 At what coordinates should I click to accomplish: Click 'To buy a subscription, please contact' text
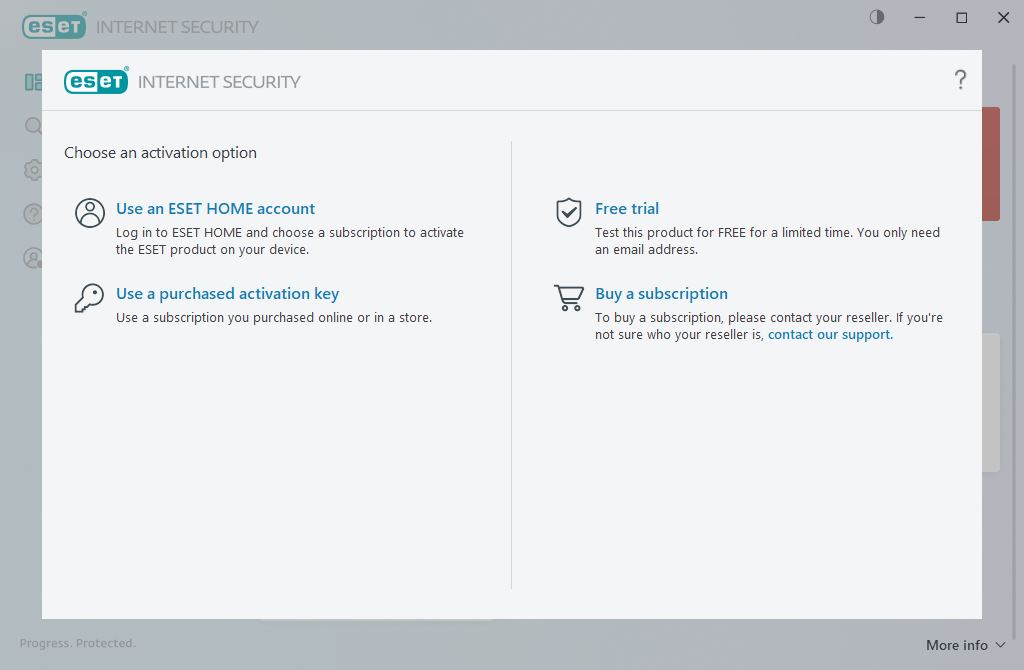click(x=769, y=326)
